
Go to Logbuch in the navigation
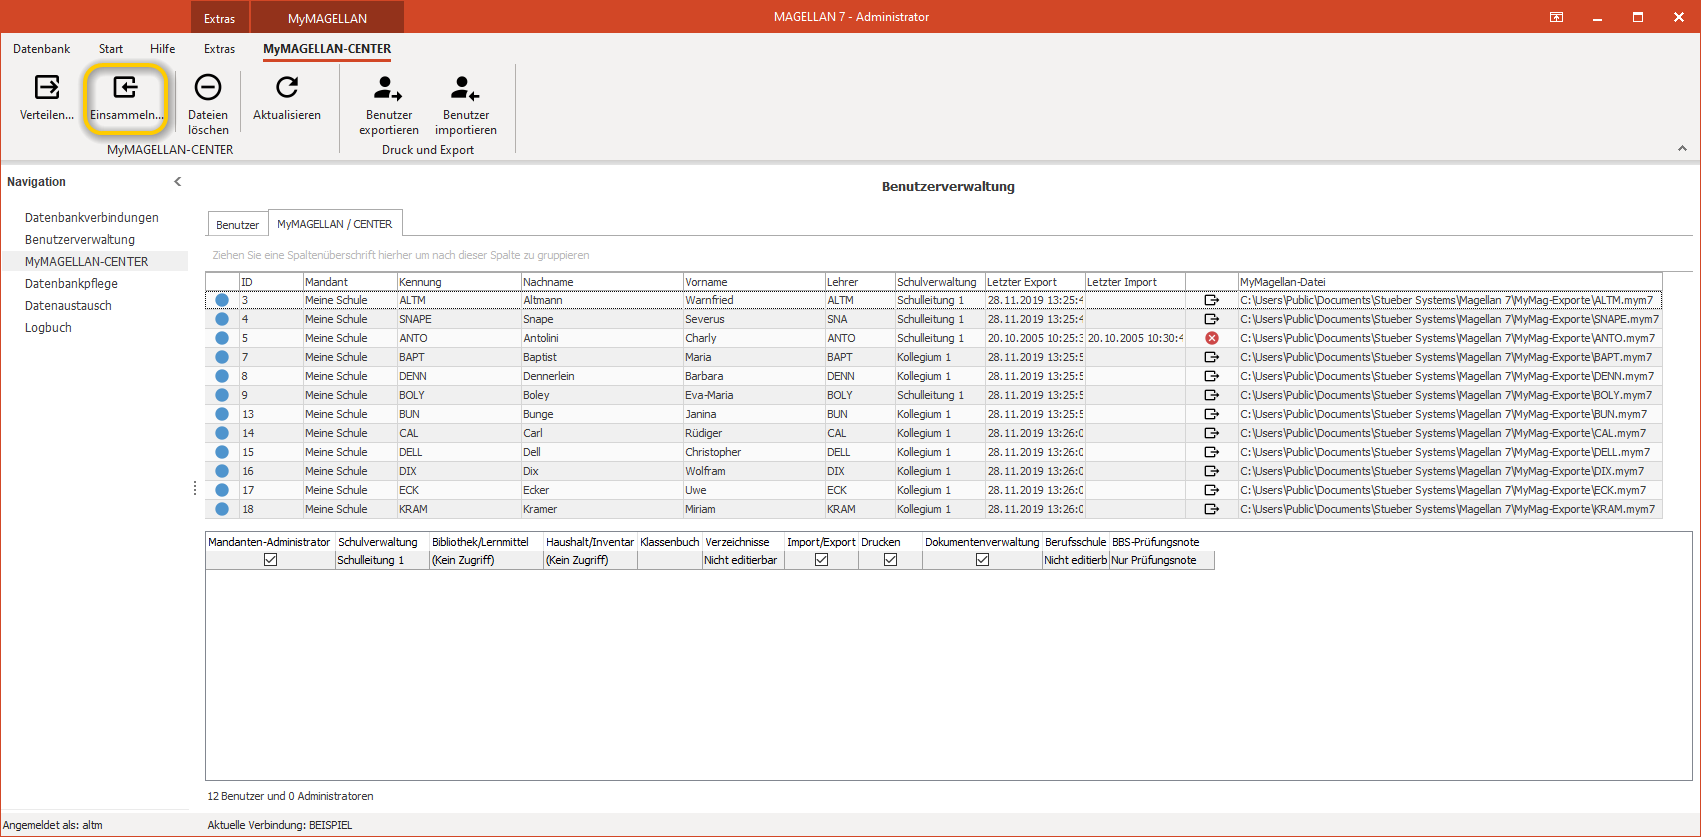(48, 328)
